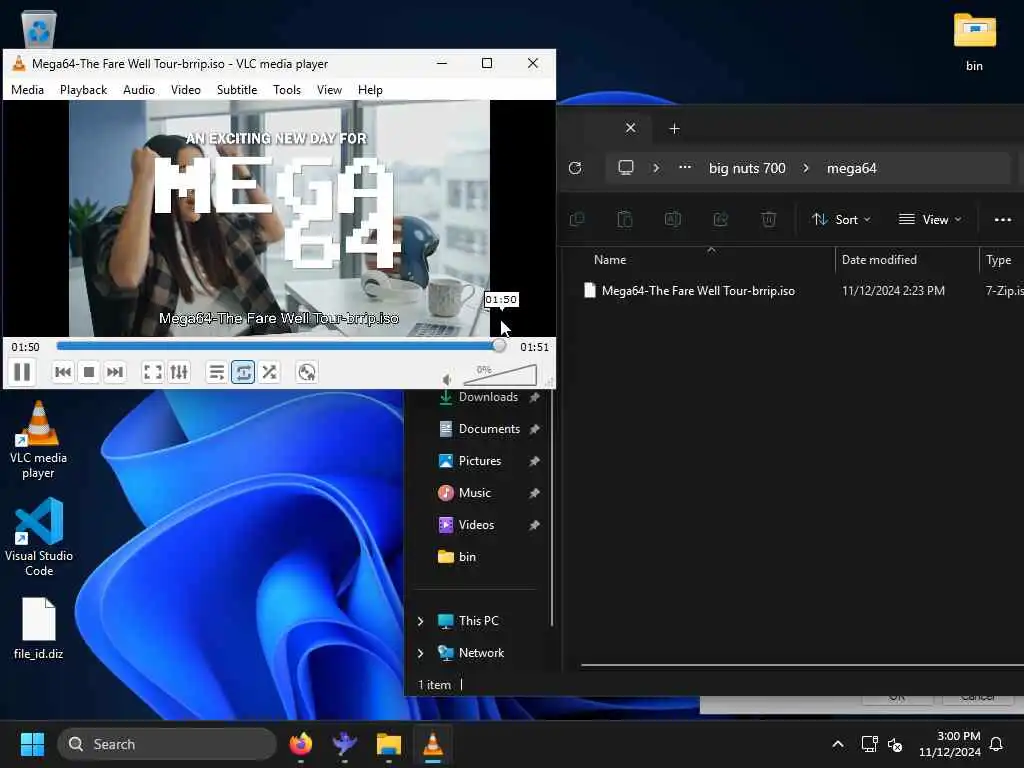Refresh the File Explorer folder

point(575,168)
